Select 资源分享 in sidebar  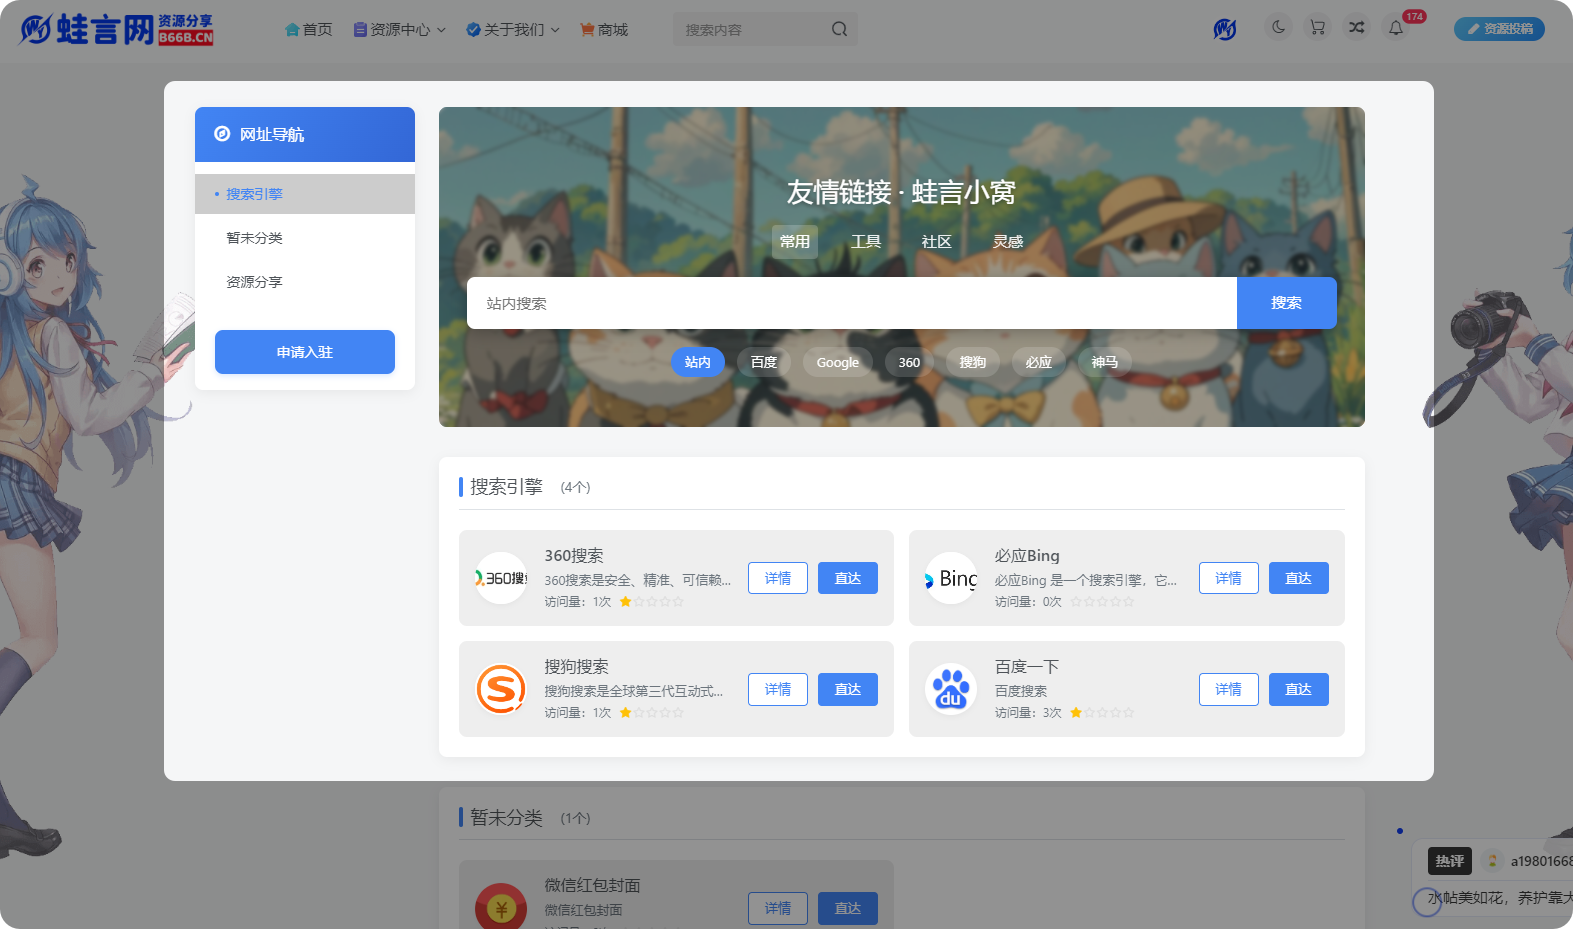click(x=305, y=282)
